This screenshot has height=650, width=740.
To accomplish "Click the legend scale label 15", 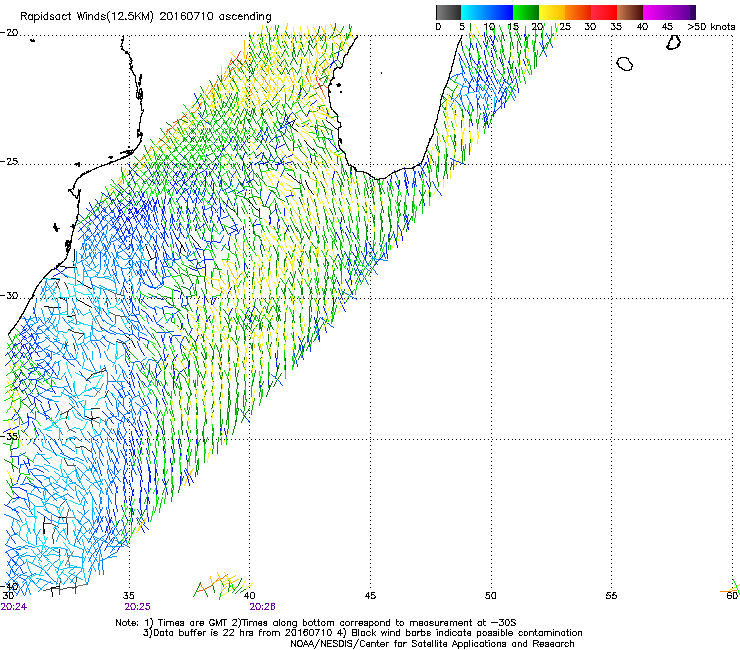I will tap(513, 27).
